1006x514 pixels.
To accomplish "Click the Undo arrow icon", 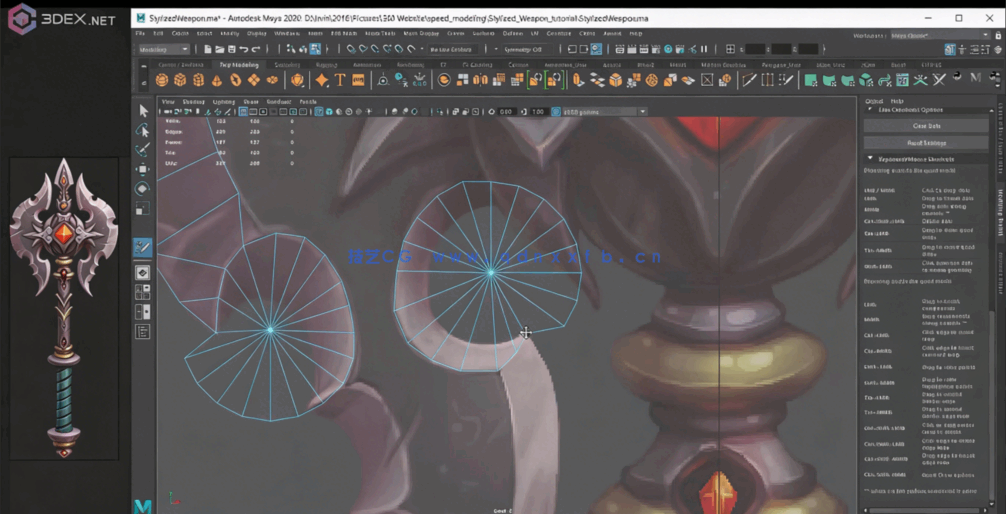I will tap(244, 49).
